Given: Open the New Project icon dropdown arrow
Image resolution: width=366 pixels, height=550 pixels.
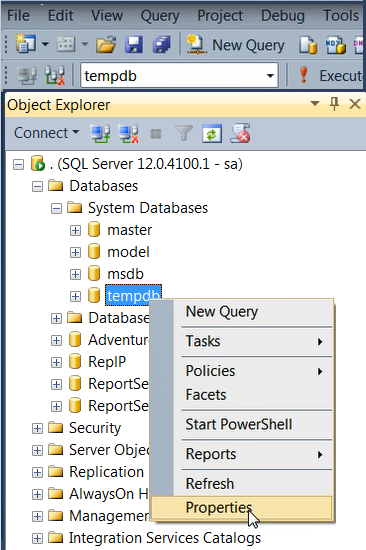Looking at the screenshot, I should [45, 45].
